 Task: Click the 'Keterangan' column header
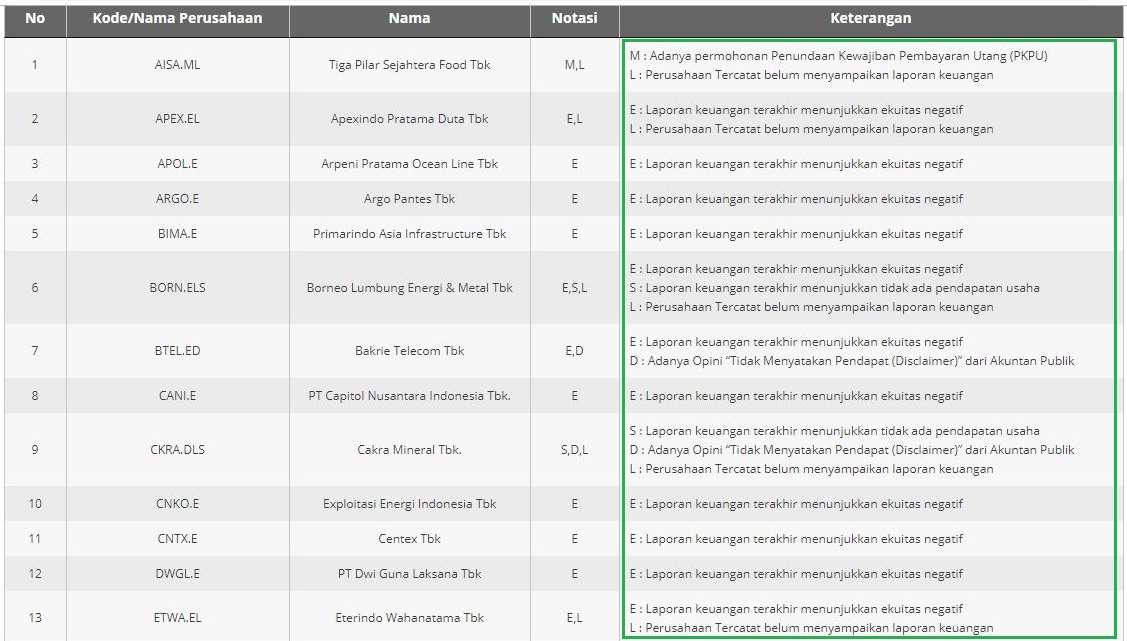coord(870,19)
